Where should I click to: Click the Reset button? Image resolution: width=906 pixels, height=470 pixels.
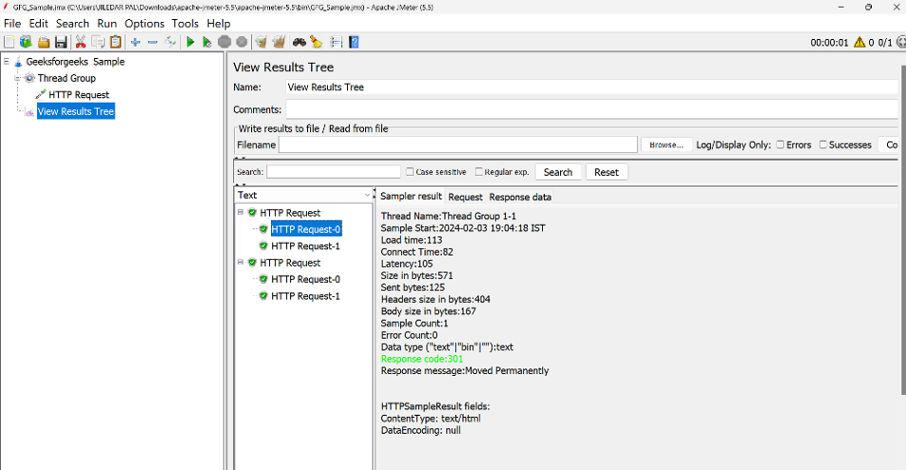[x=606, y=172]
